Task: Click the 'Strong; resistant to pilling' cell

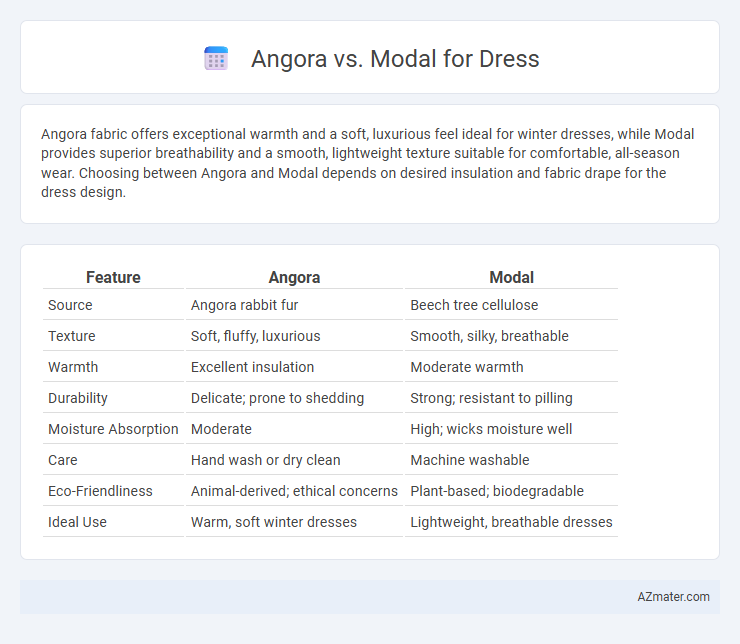Action: tap(491, 398)
